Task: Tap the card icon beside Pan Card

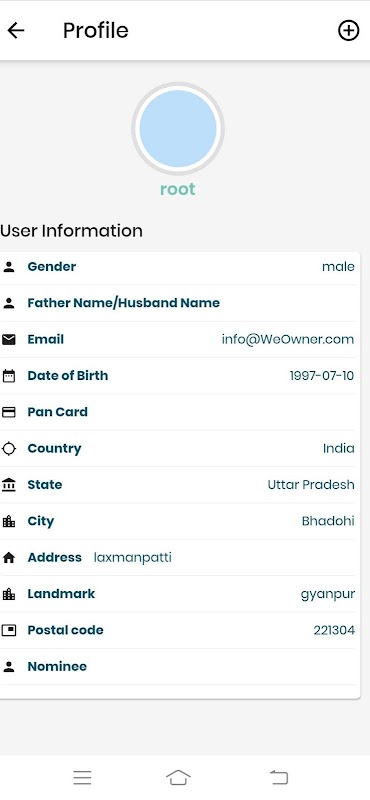Action: (x=9, y=412)
